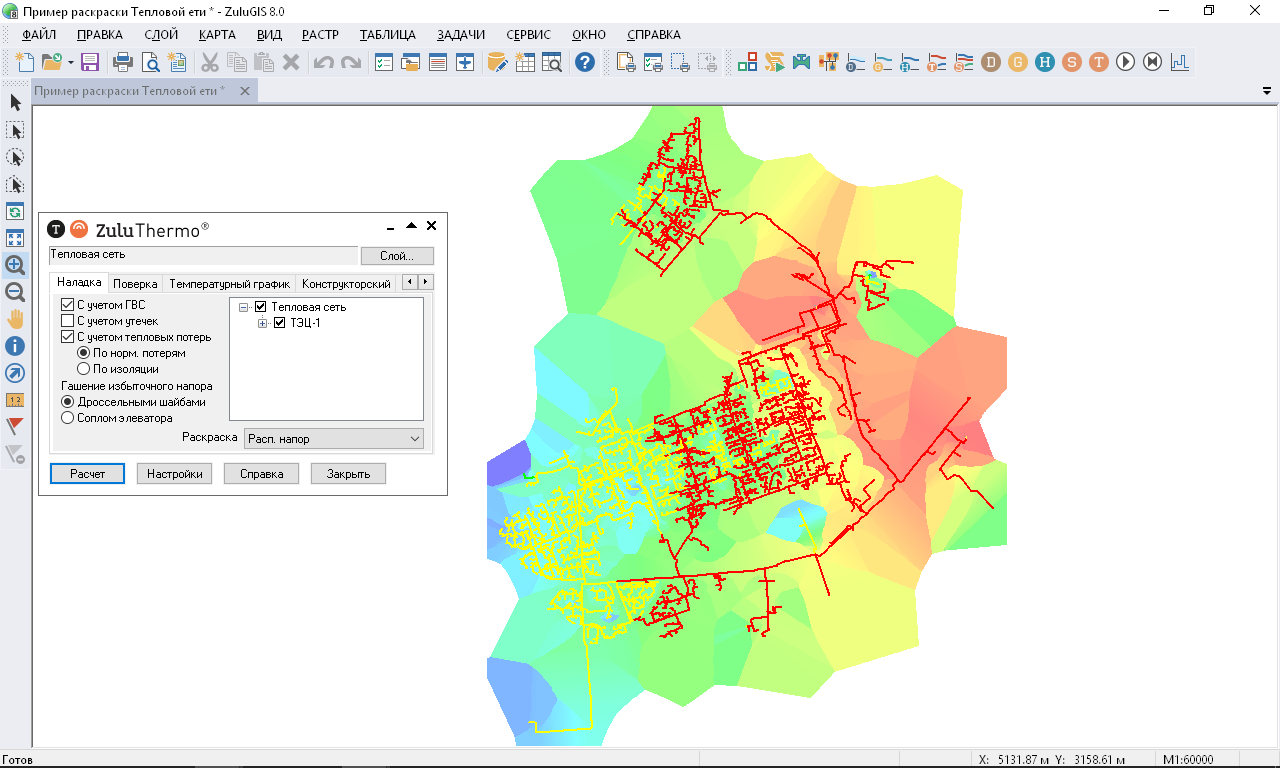The image size is (1280, 768).
Task: Activate the pan hand tool
Action: (x=15, y=319)
